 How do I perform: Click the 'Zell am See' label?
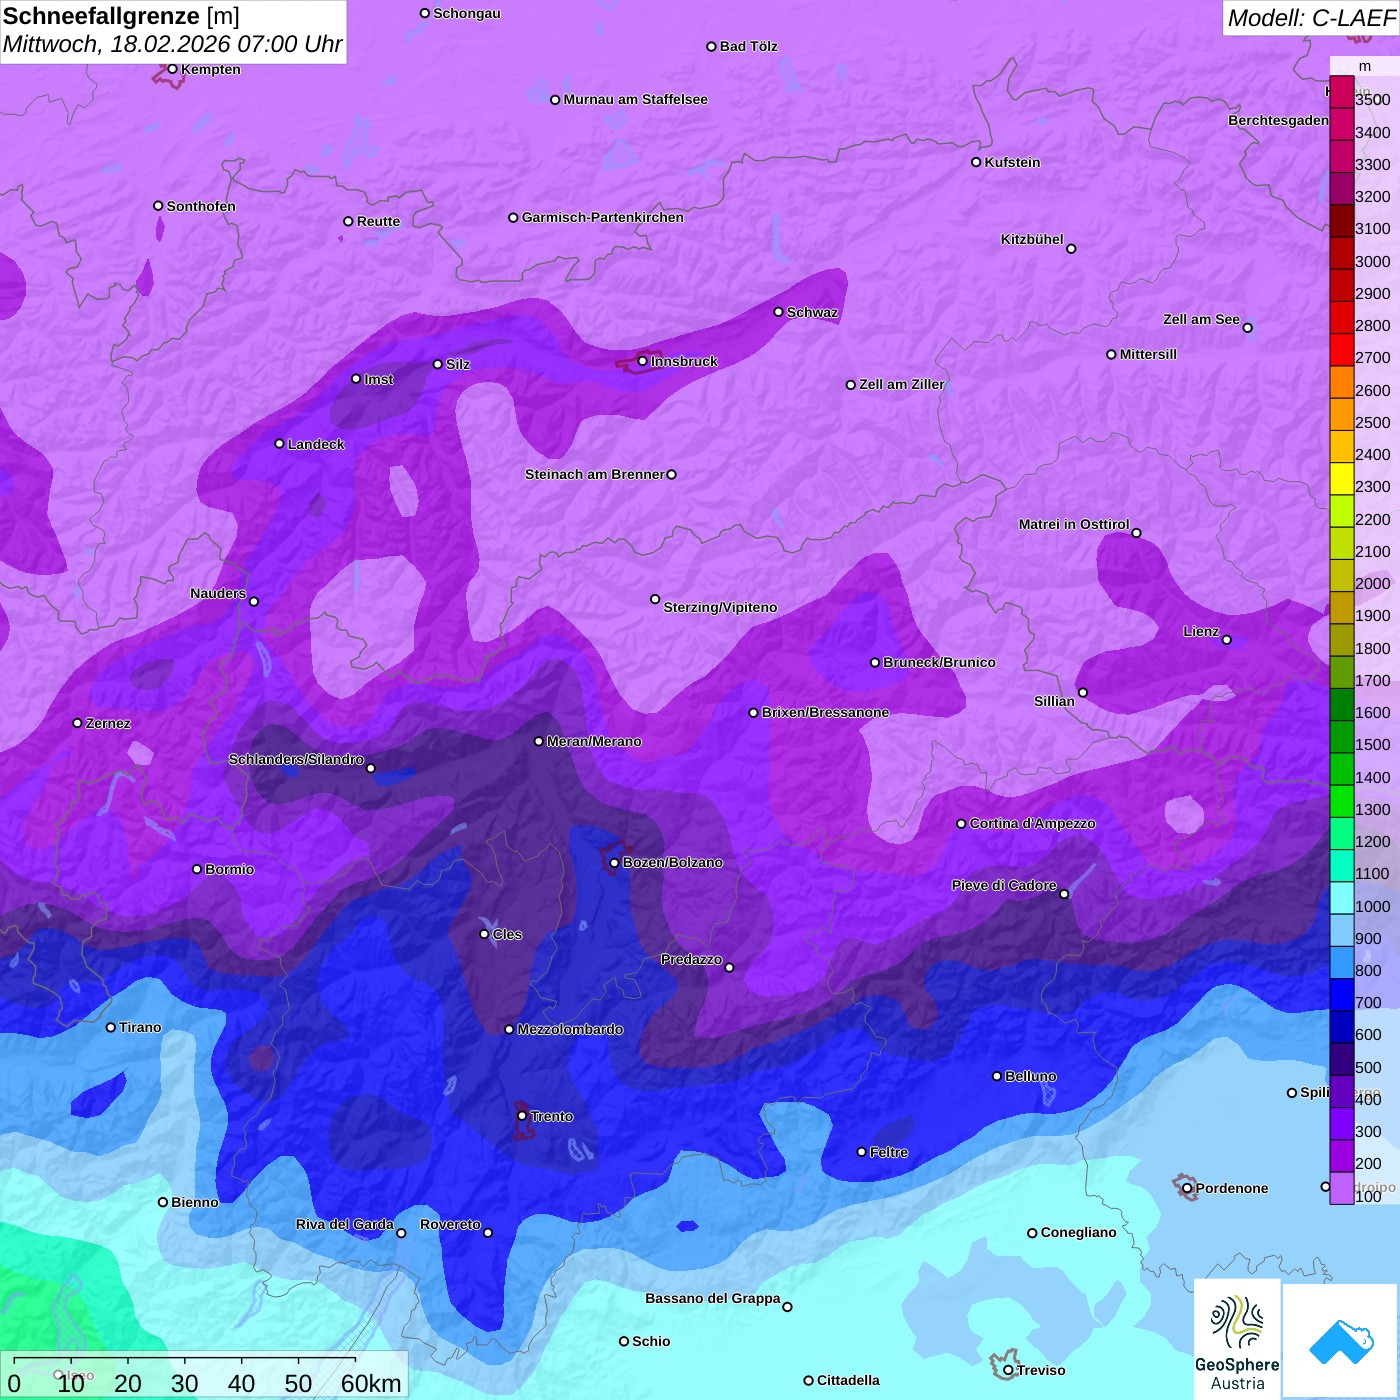(x=1201, y=319)
